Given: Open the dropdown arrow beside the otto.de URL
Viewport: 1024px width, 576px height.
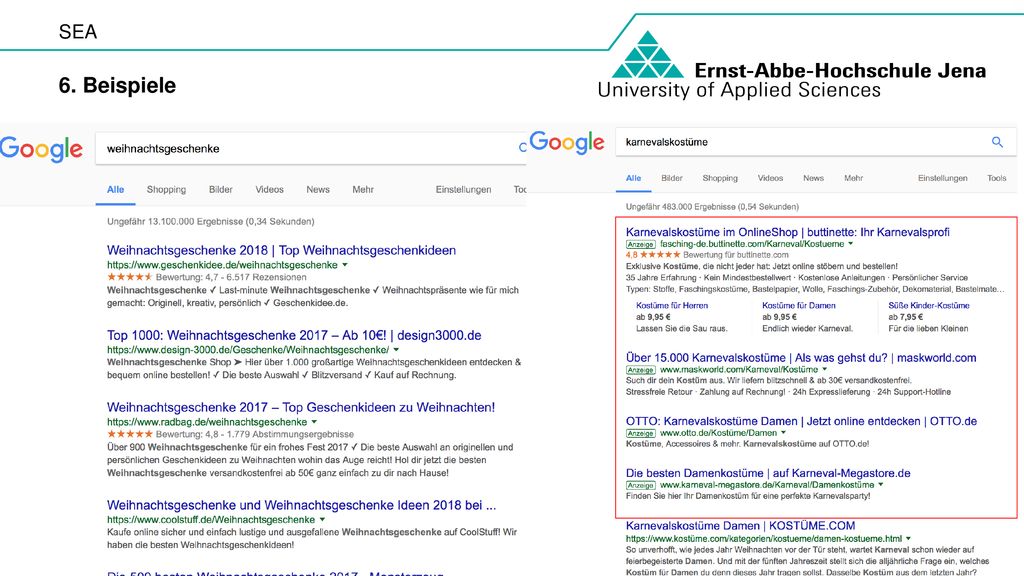Looking at the screenshot, I should click(783, 432).
